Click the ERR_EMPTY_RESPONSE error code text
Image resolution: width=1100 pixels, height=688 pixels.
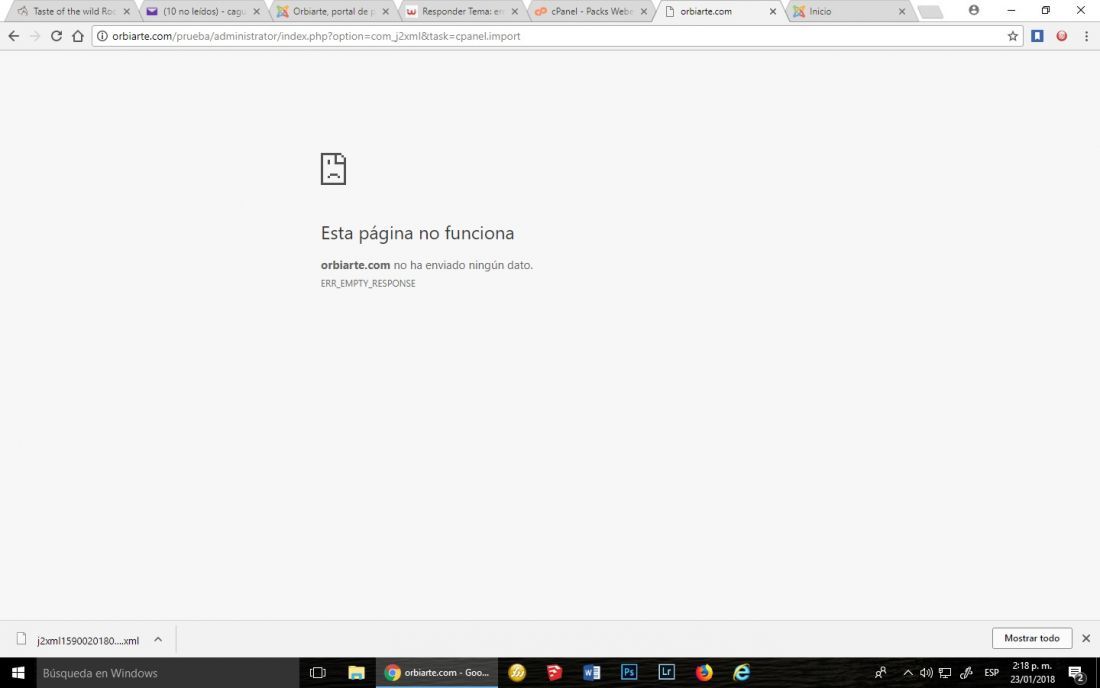(x=368, y=283)
